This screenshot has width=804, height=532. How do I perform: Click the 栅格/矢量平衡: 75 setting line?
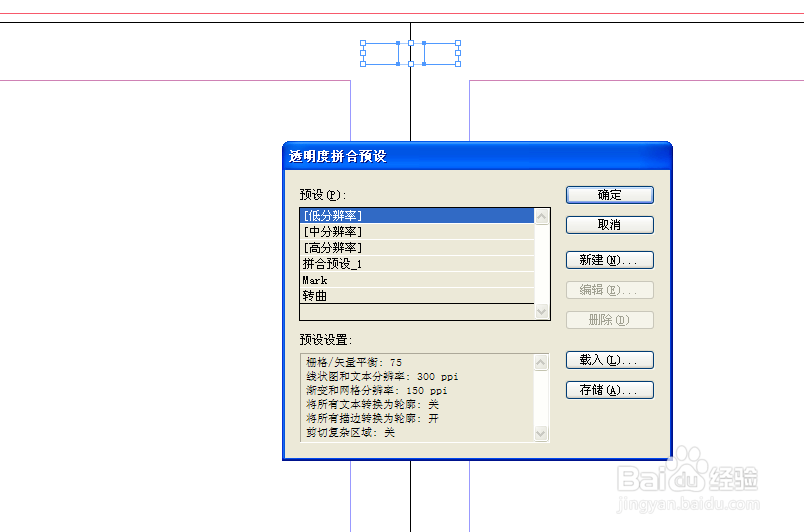354,362
